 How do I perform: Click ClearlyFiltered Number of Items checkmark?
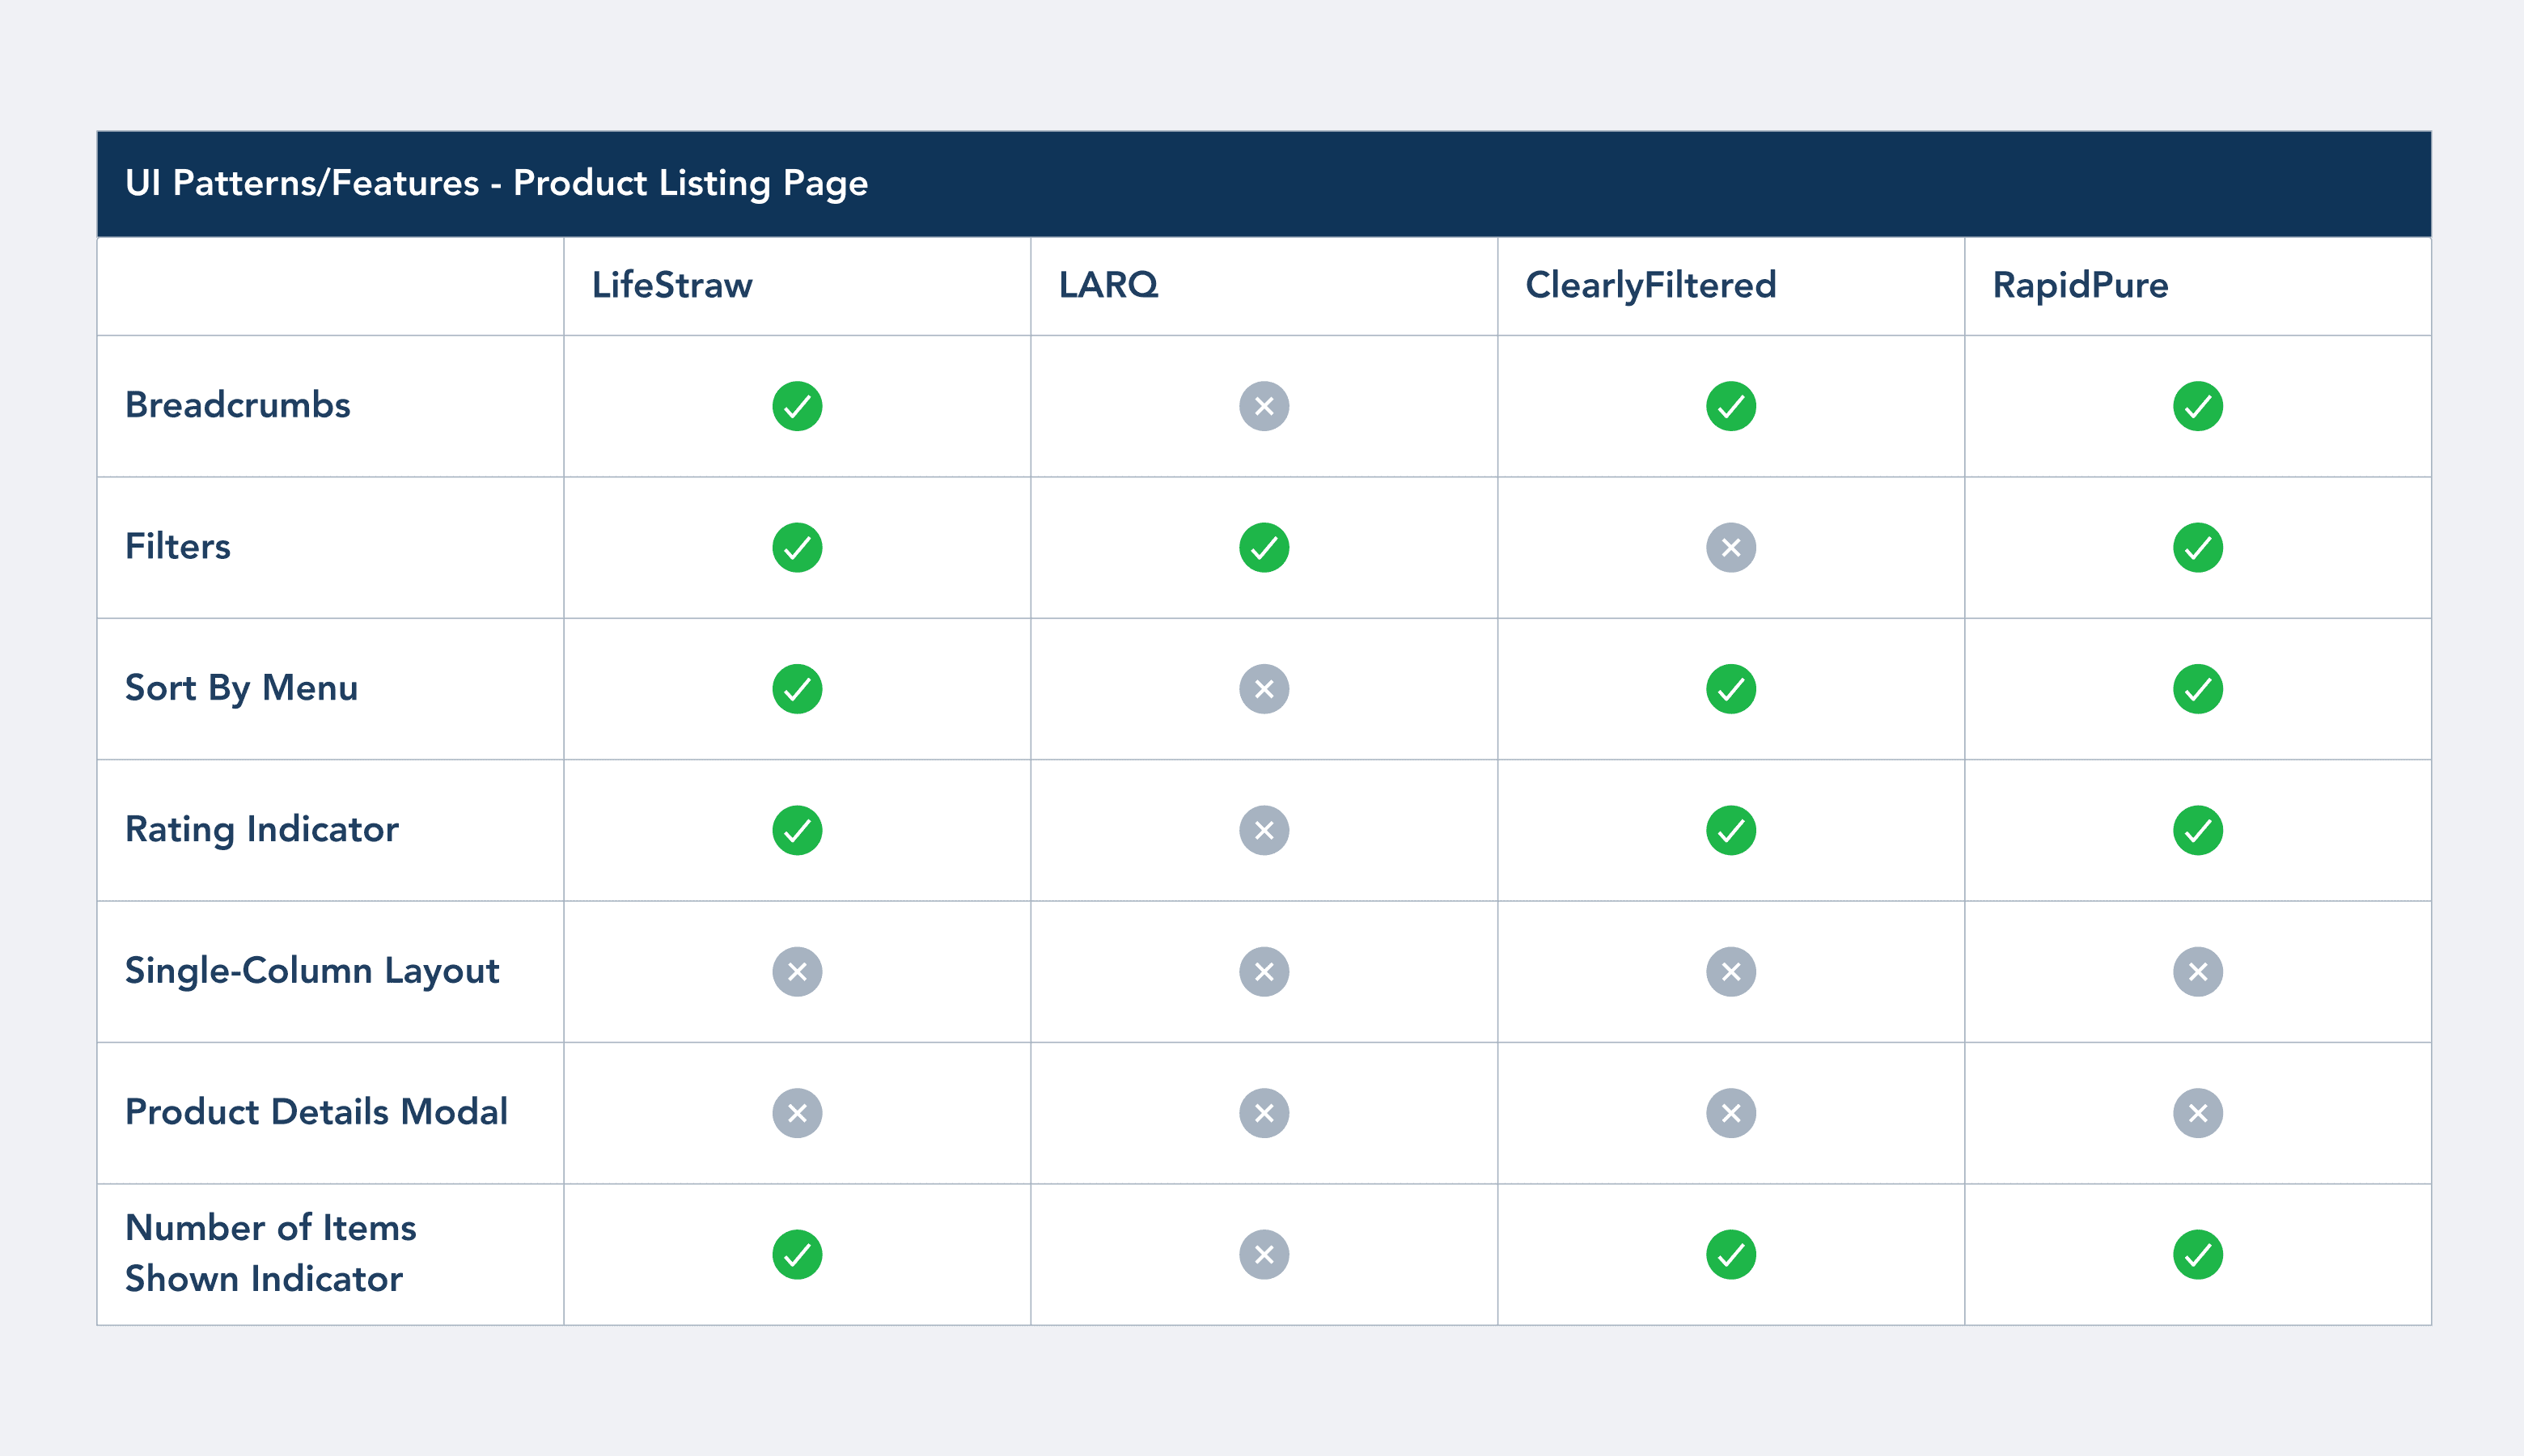1731,1254
